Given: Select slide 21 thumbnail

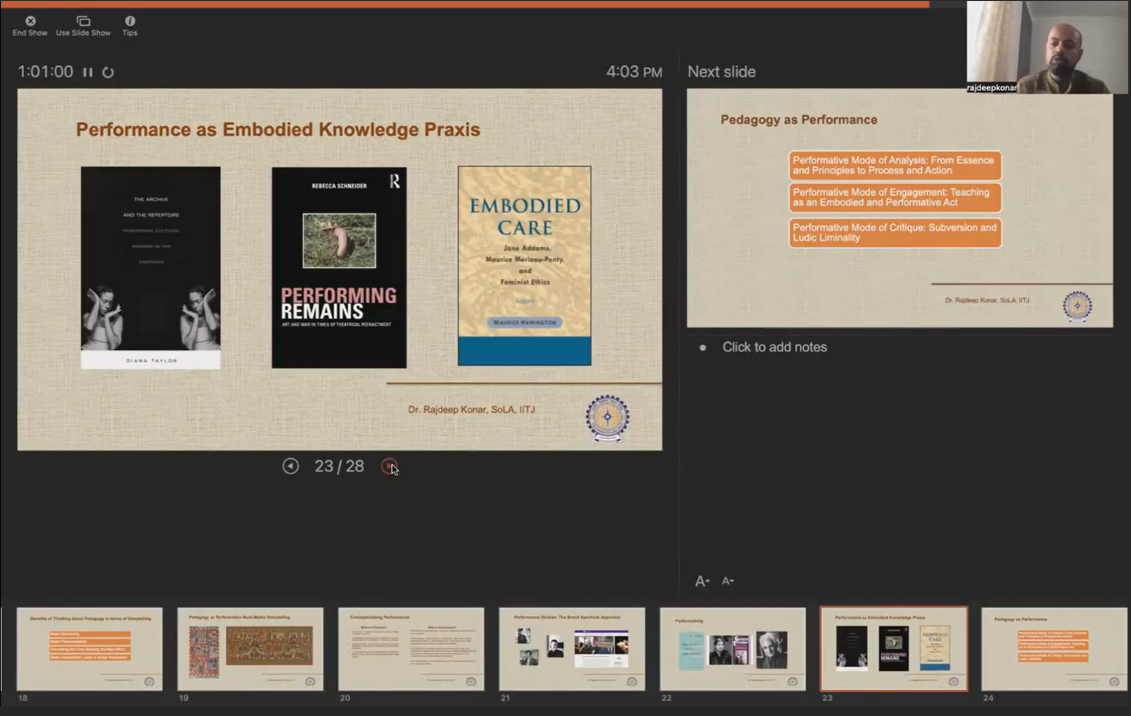Looking at the screenshot, I should [572, 649].
